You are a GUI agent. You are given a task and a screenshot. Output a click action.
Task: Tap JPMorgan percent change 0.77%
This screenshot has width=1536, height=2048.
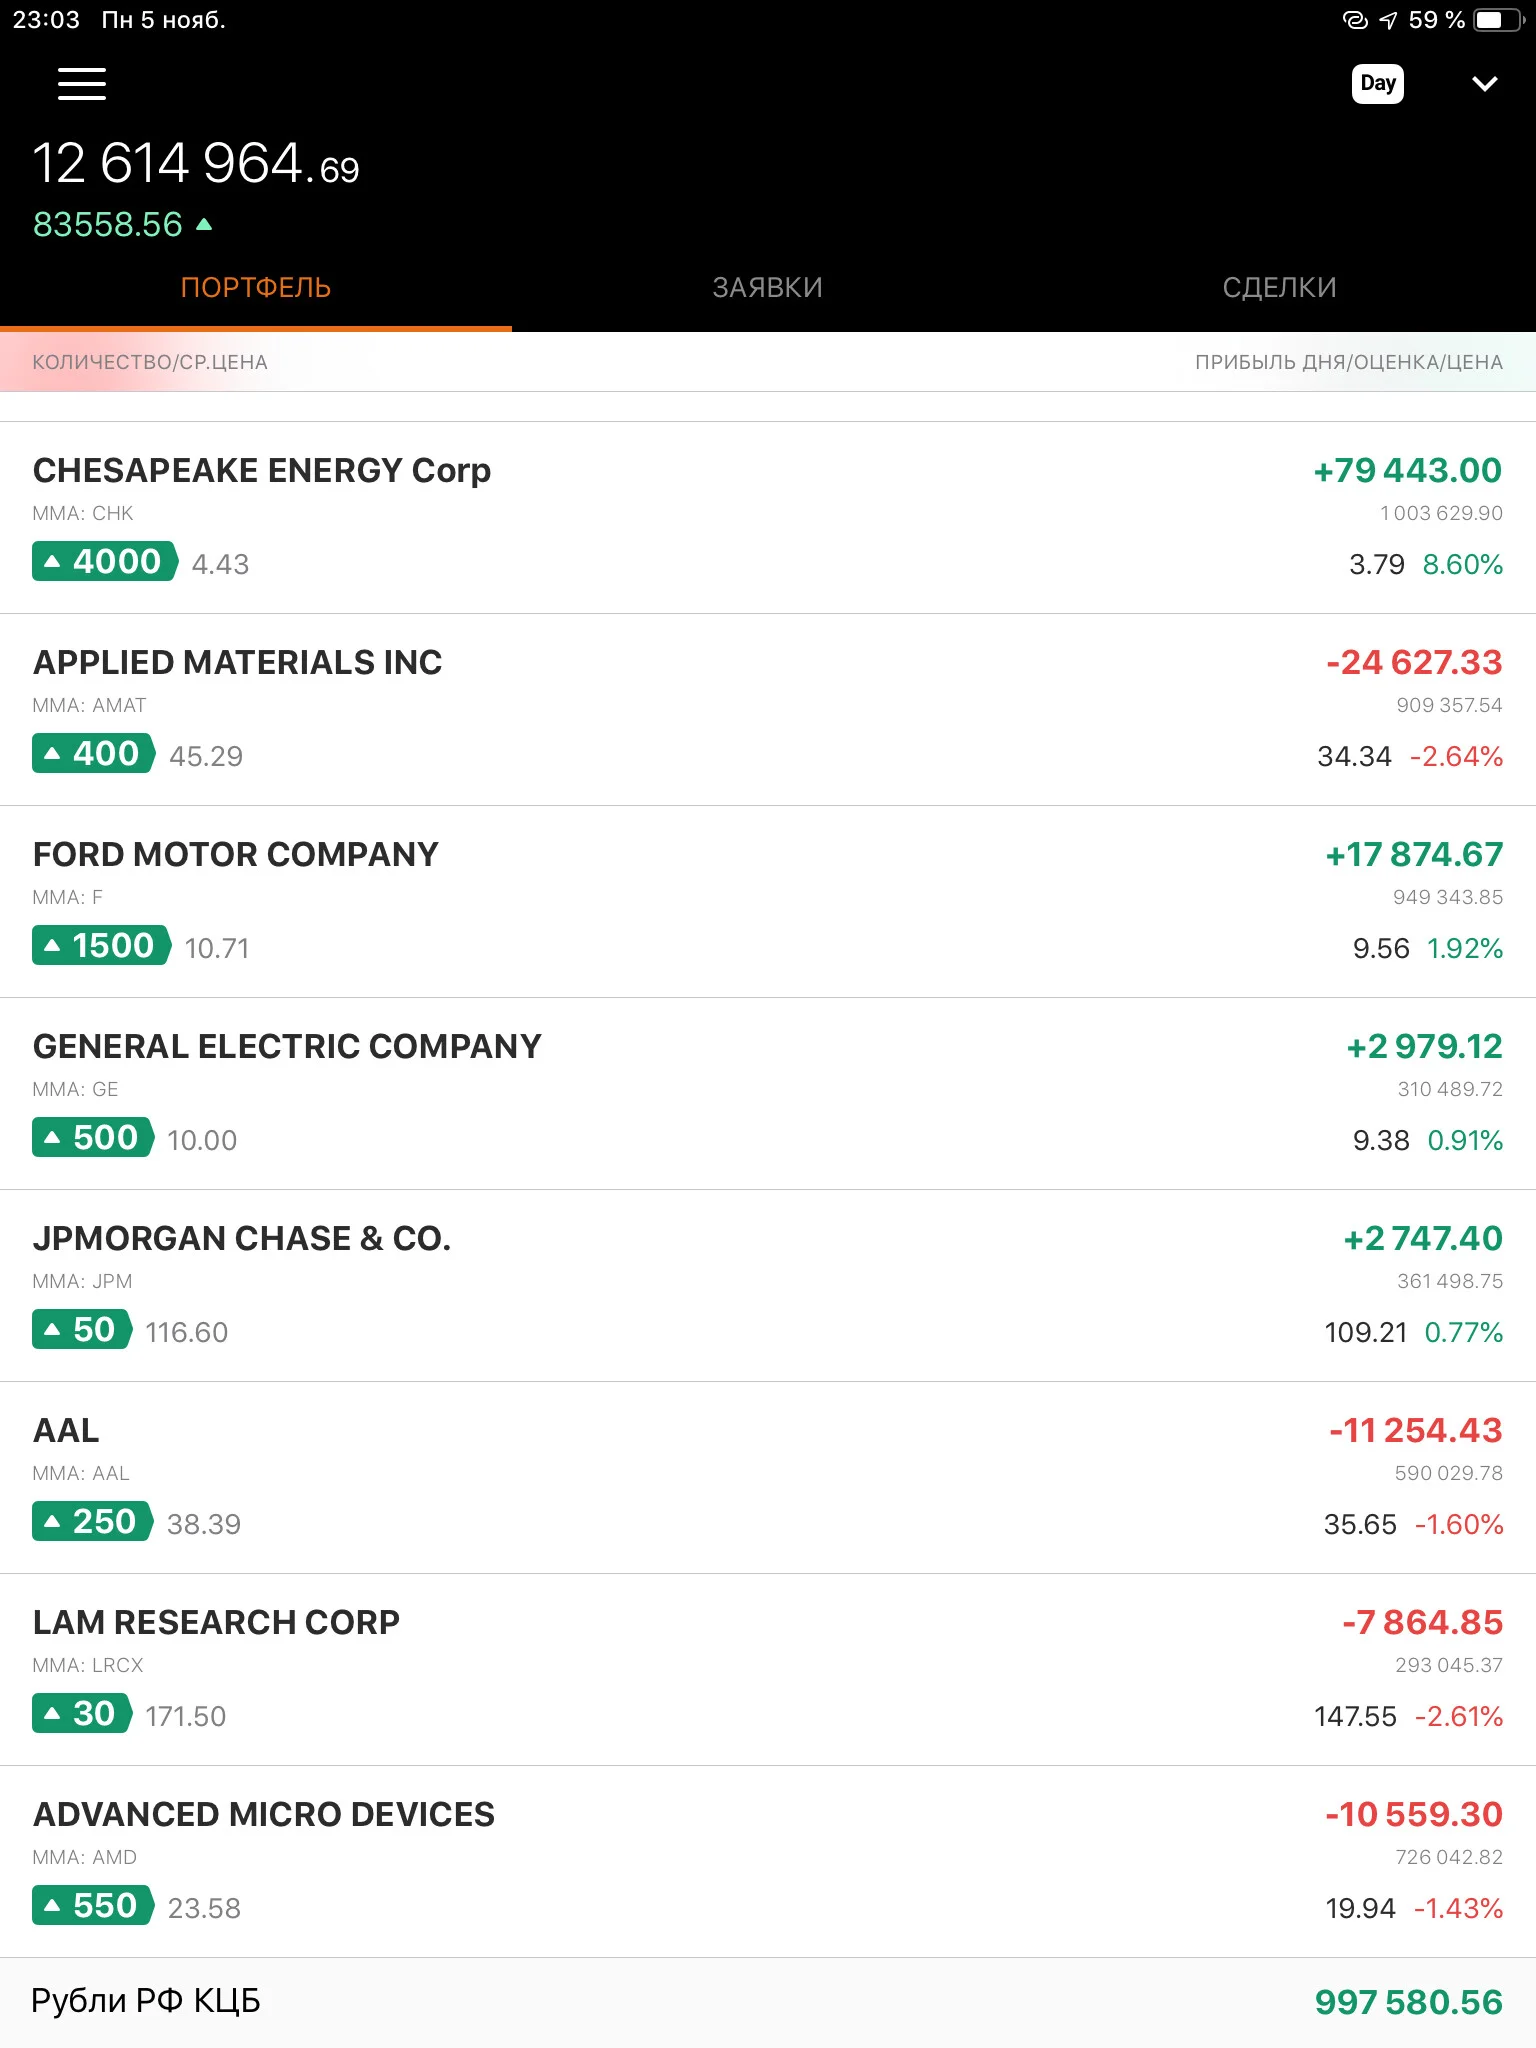pyautogui.click(x=1464, y=1332)
